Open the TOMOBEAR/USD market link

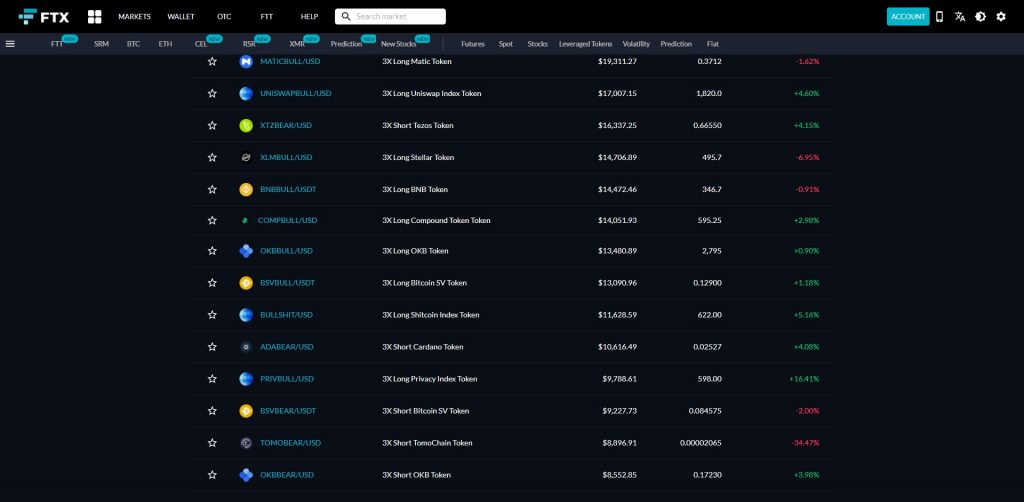pyautogui.click(x=291, y=443)
